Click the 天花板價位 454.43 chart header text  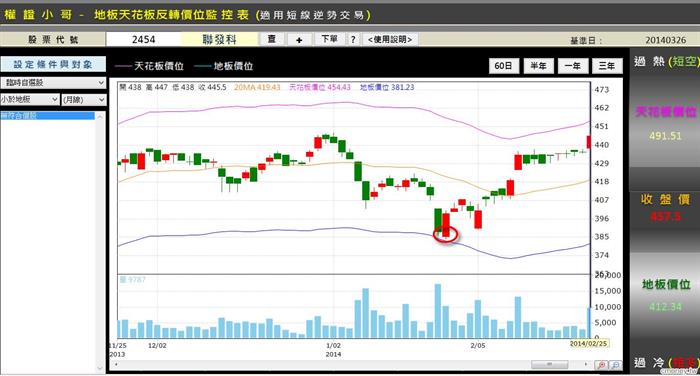(320, 87)
